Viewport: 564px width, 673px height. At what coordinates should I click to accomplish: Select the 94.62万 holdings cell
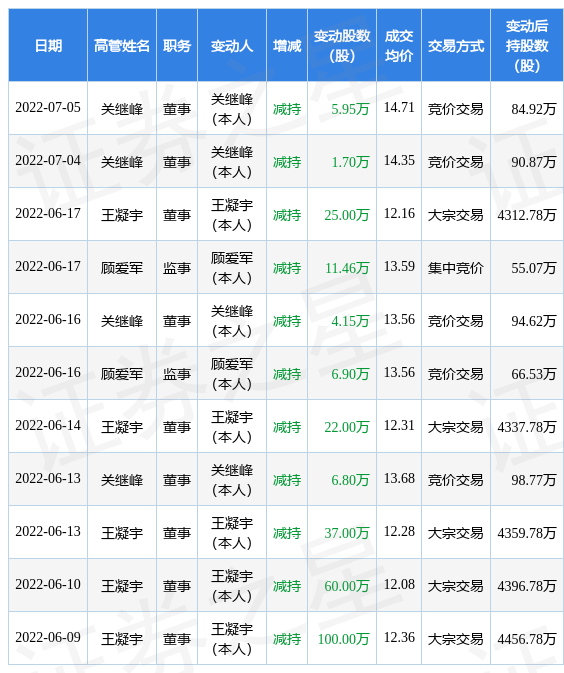click(534, 321)
